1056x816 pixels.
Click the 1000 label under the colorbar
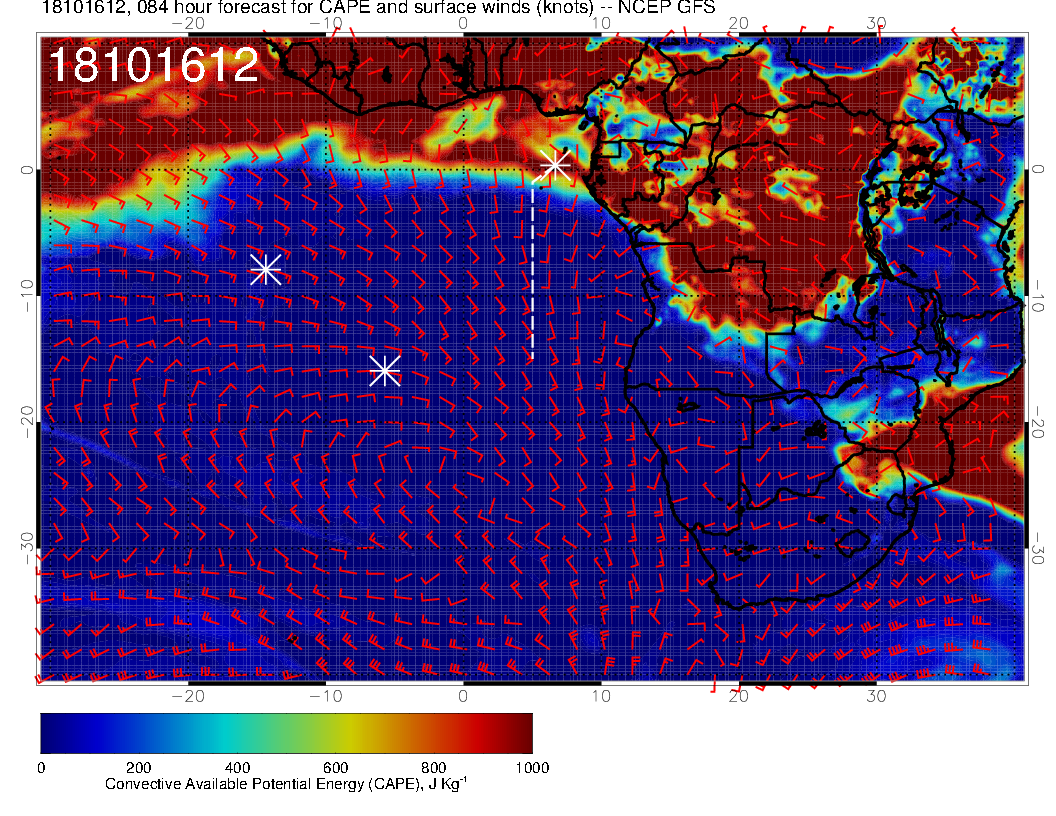pyautogui.click(x=531, y=767)
